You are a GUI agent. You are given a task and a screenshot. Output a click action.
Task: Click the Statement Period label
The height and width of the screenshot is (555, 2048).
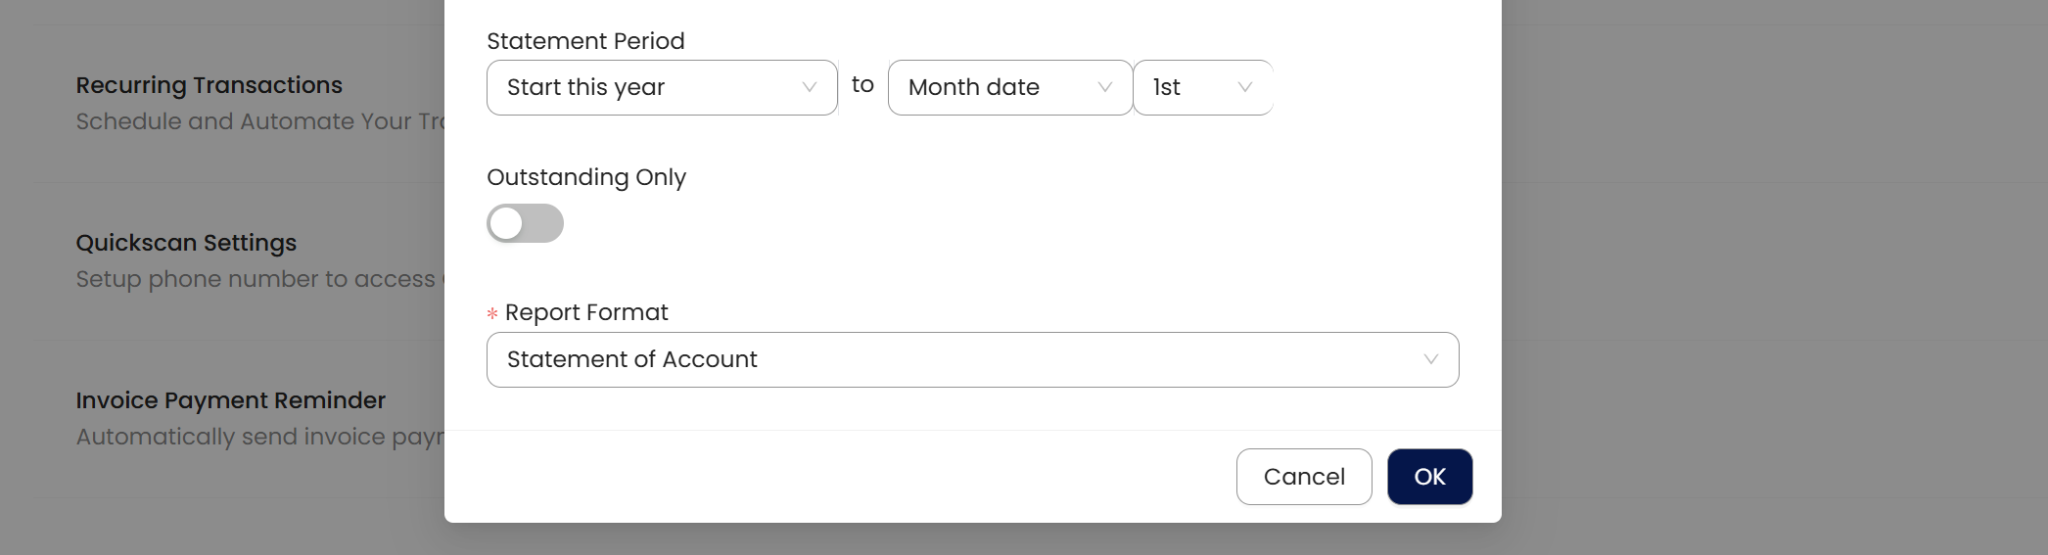click(x=585, y=41)
